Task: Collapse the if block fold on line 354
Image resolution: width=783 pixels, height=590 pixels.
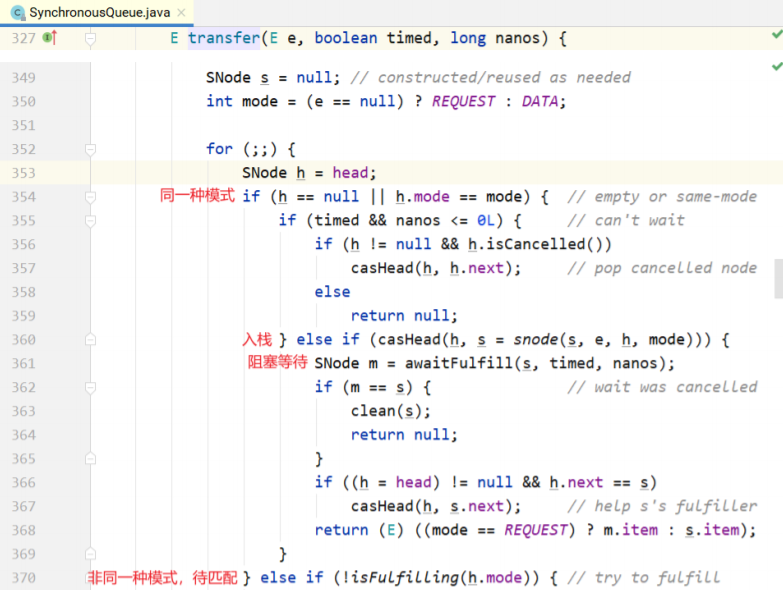Action: (90, 197)
